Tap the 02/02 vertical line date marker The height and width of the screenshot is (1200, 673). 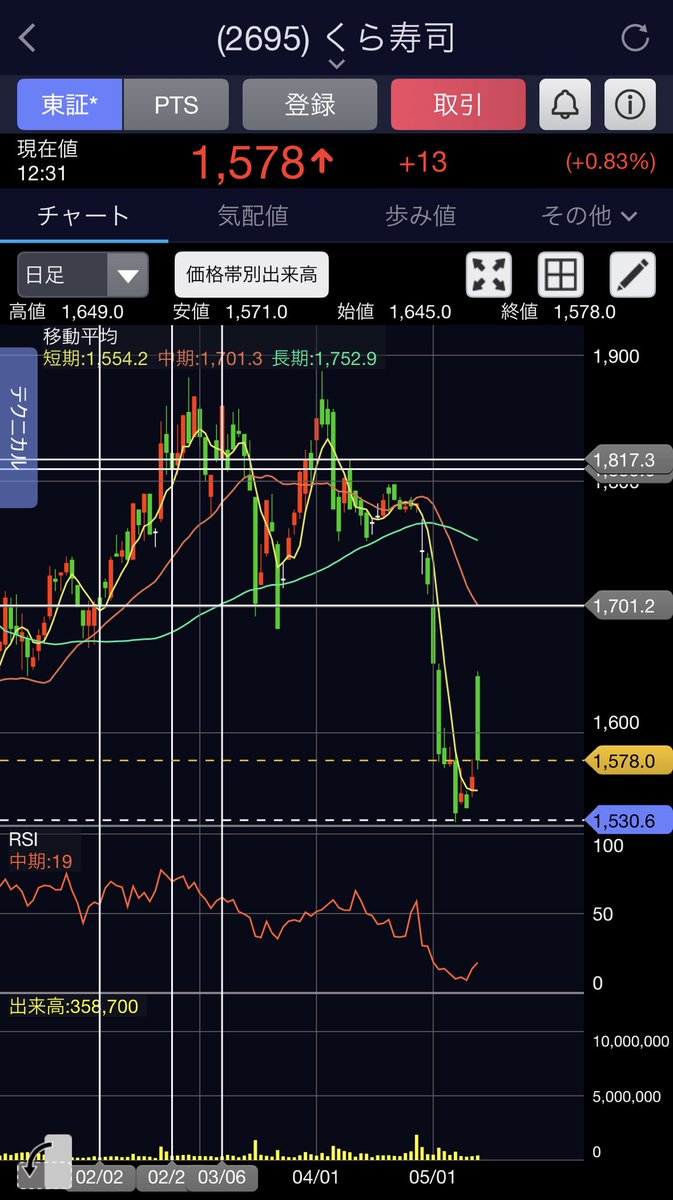(99, 1177)
